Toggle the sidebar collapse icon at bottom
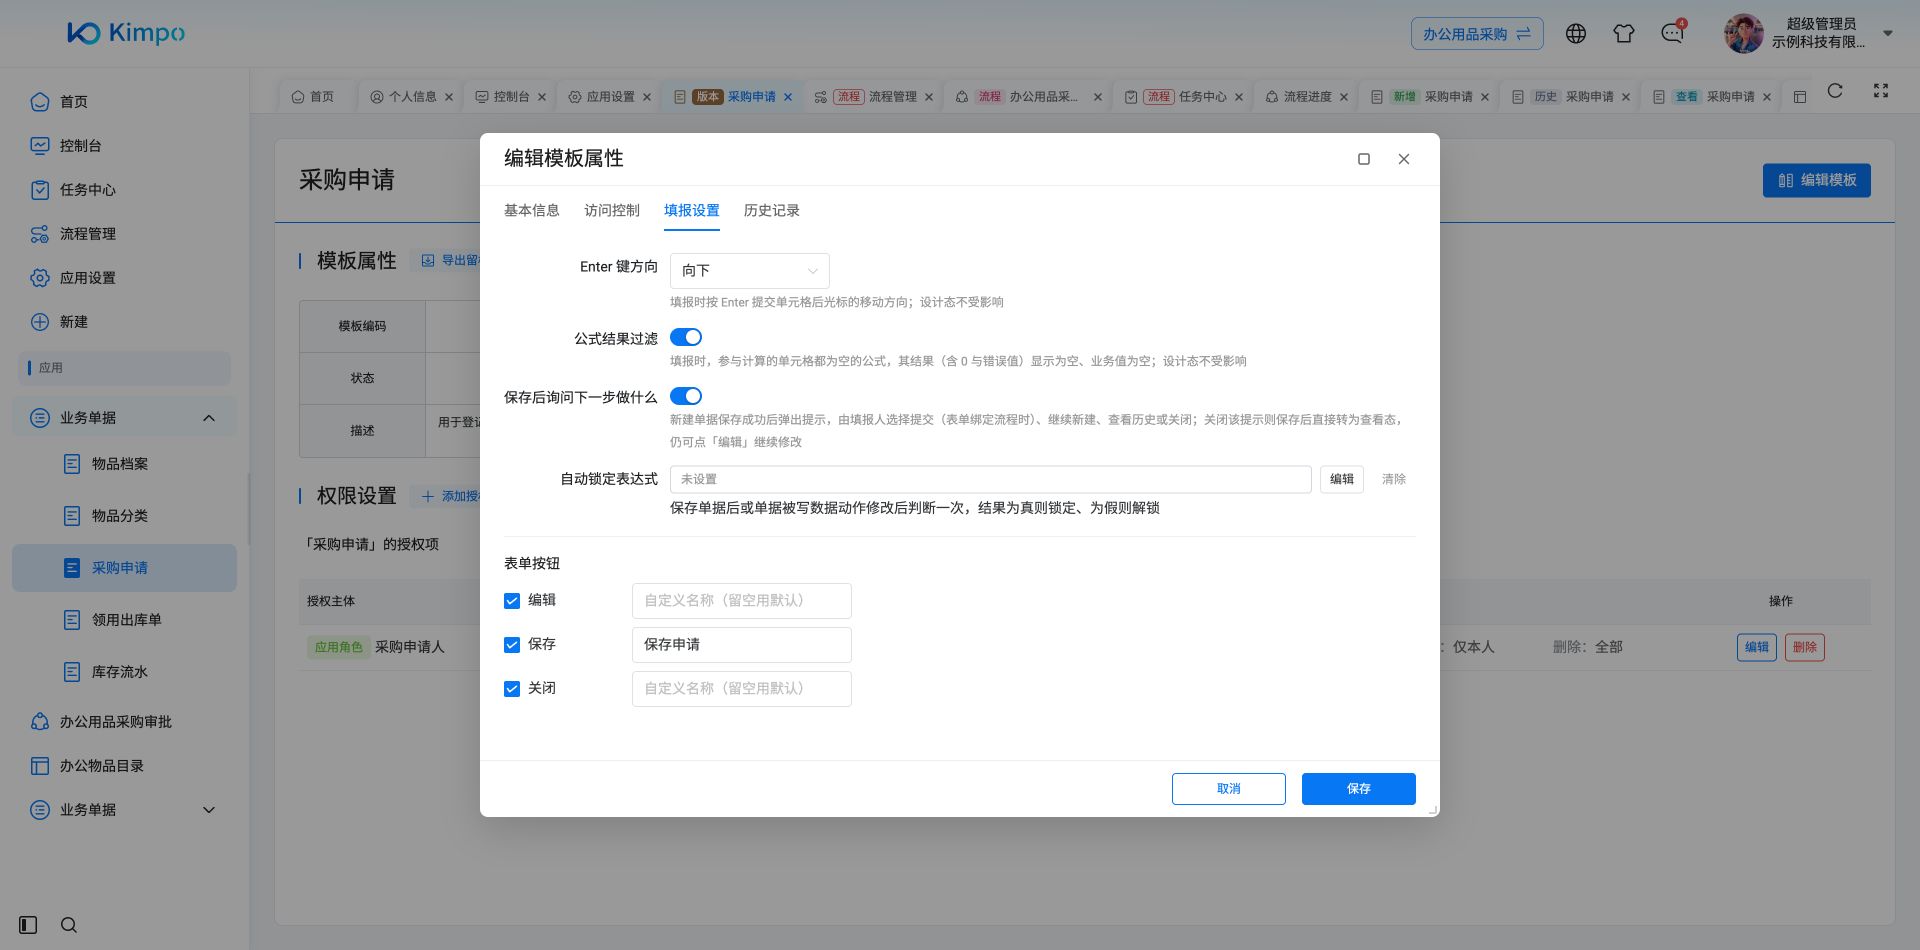This screenshot has height=950, width=1920. [x=28, y=925]
